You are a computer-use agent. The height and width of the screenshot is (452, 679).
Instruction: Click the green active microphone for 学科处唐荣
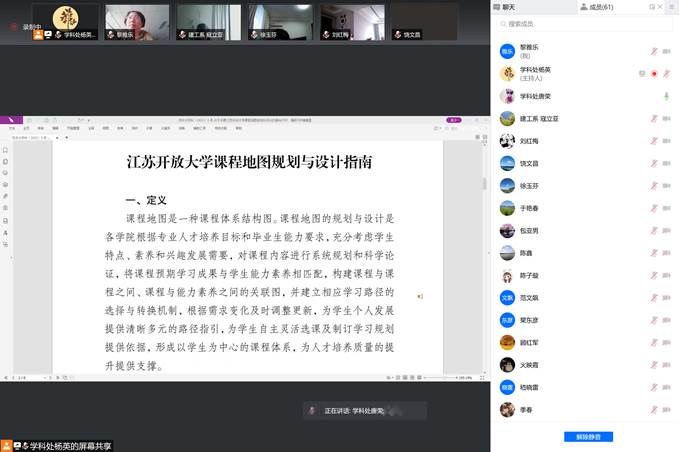(666, 96)
